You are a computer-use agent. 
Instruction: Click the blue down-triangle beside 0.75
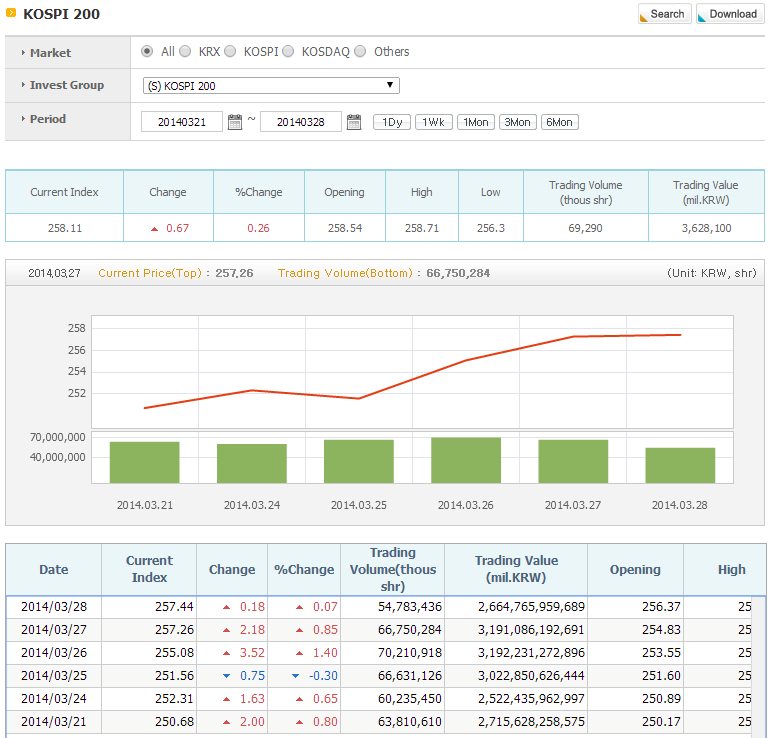click(226, 676)
